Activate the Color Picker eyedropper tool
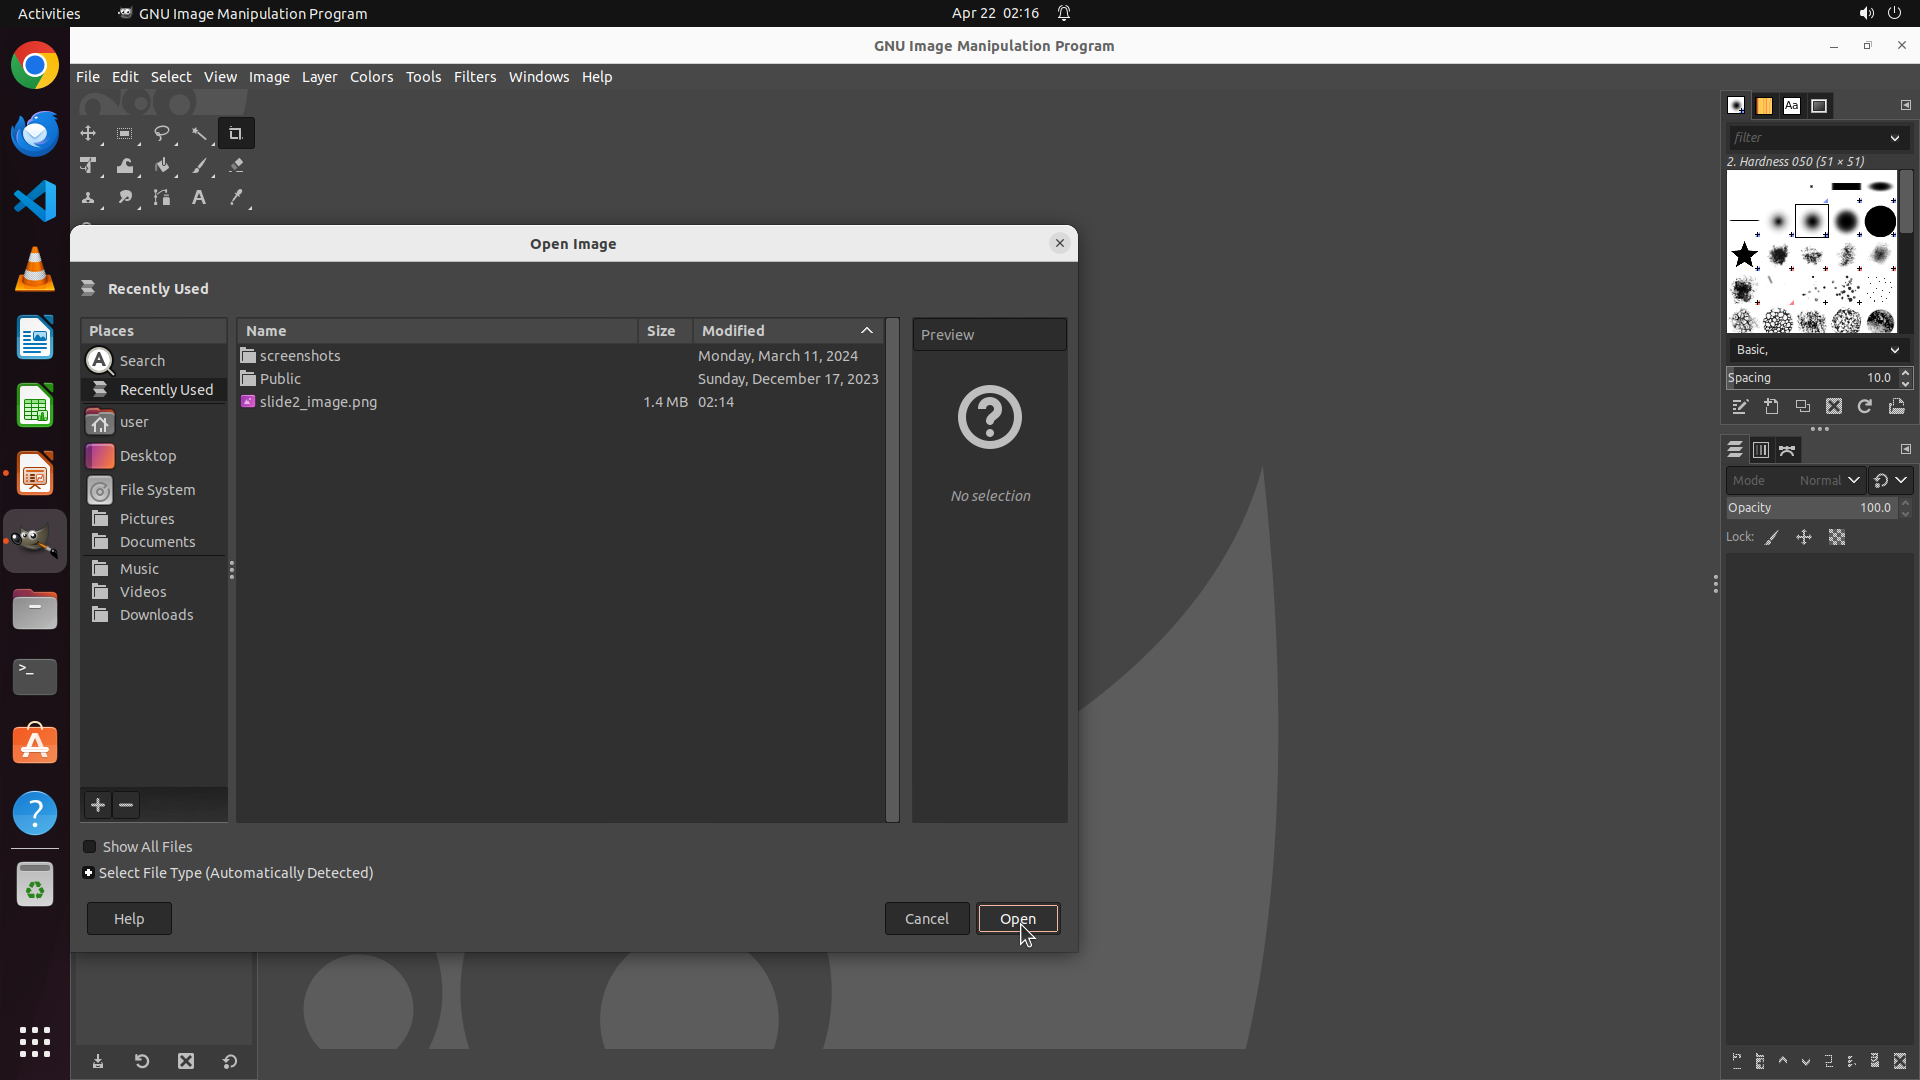The image size is (1920, 1080). pyautogui.click(x=236, y=198)
